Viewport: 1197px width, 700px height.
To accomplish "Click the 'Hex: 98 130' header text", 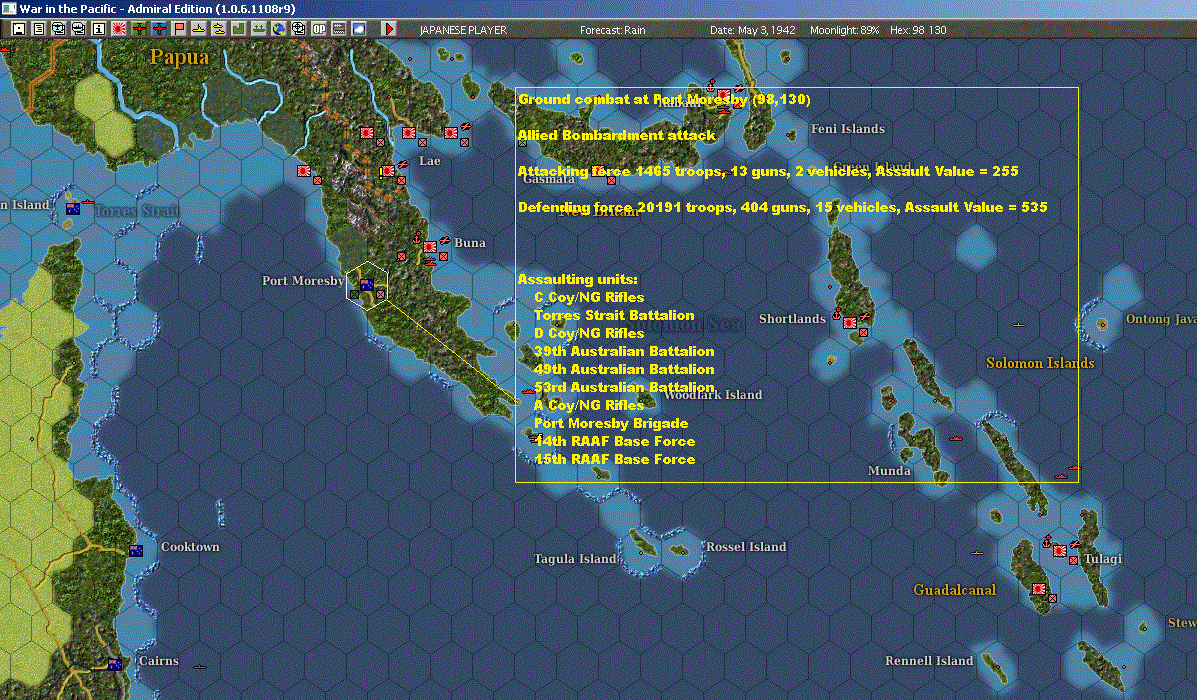I will [x=918, y=30].
